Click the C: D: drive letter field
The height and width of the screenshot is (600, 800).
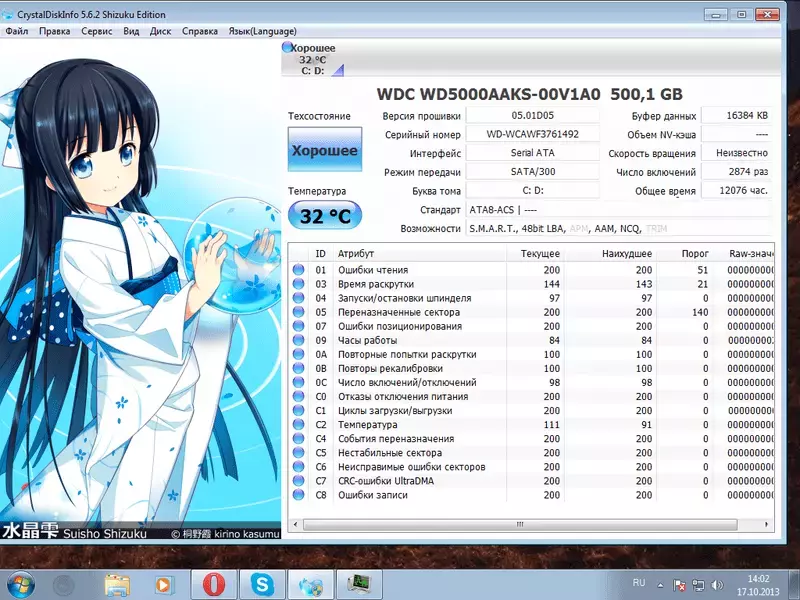tap(533, 191)
